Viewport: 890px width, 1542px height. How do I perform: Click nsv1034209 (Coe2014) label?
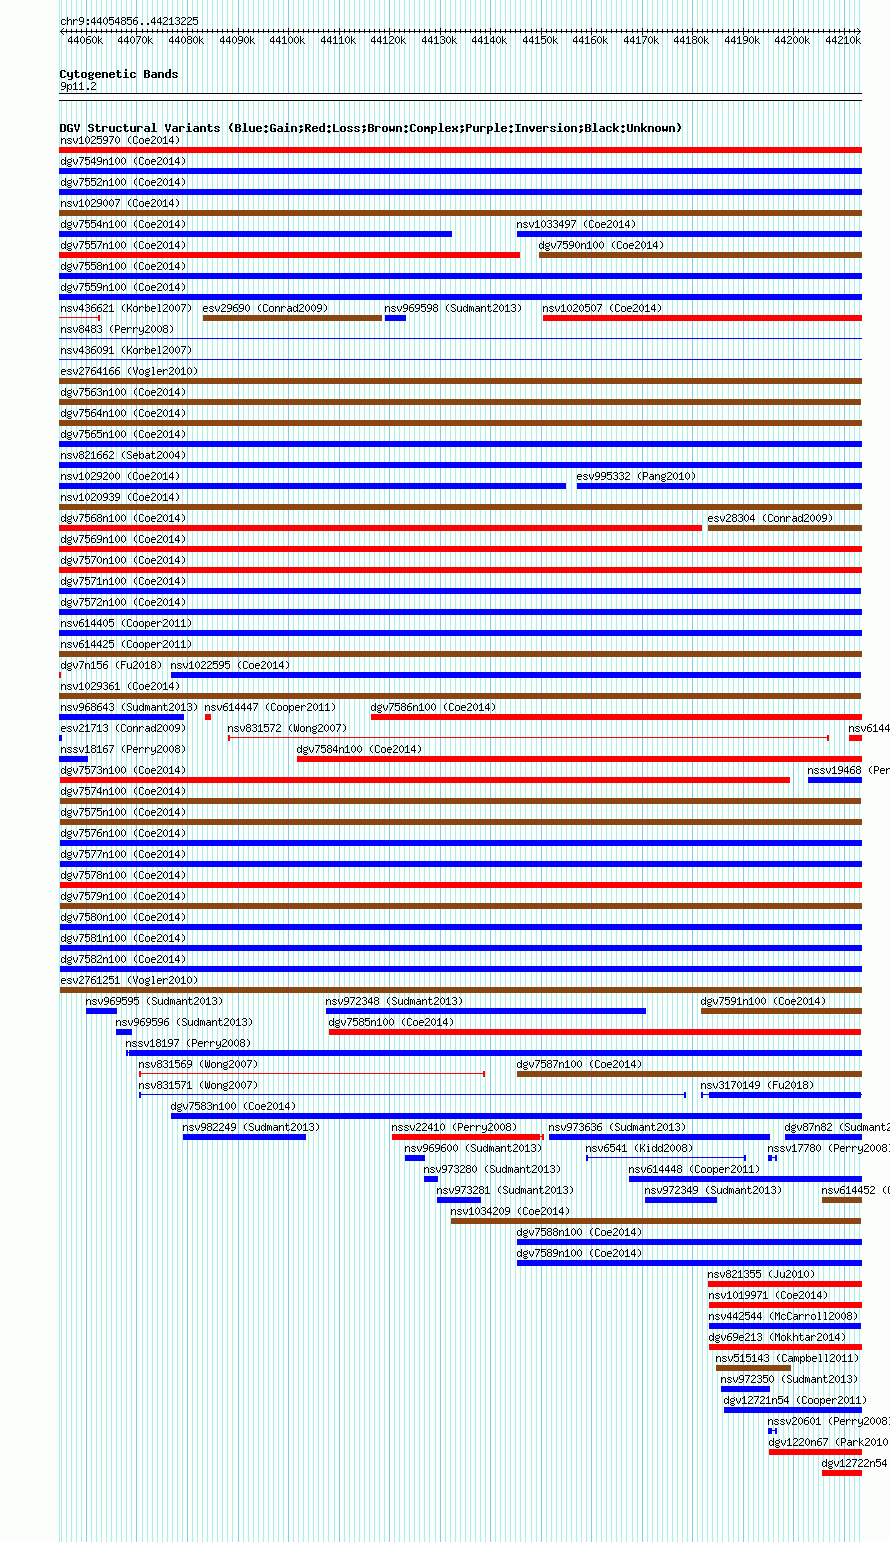coord(510,1212)
